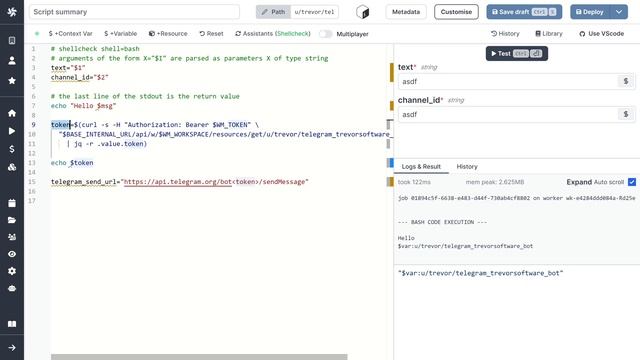Click the $ variable picker for the text argument
The height and width of the screenshot is (360, 640).
point(626,81)
